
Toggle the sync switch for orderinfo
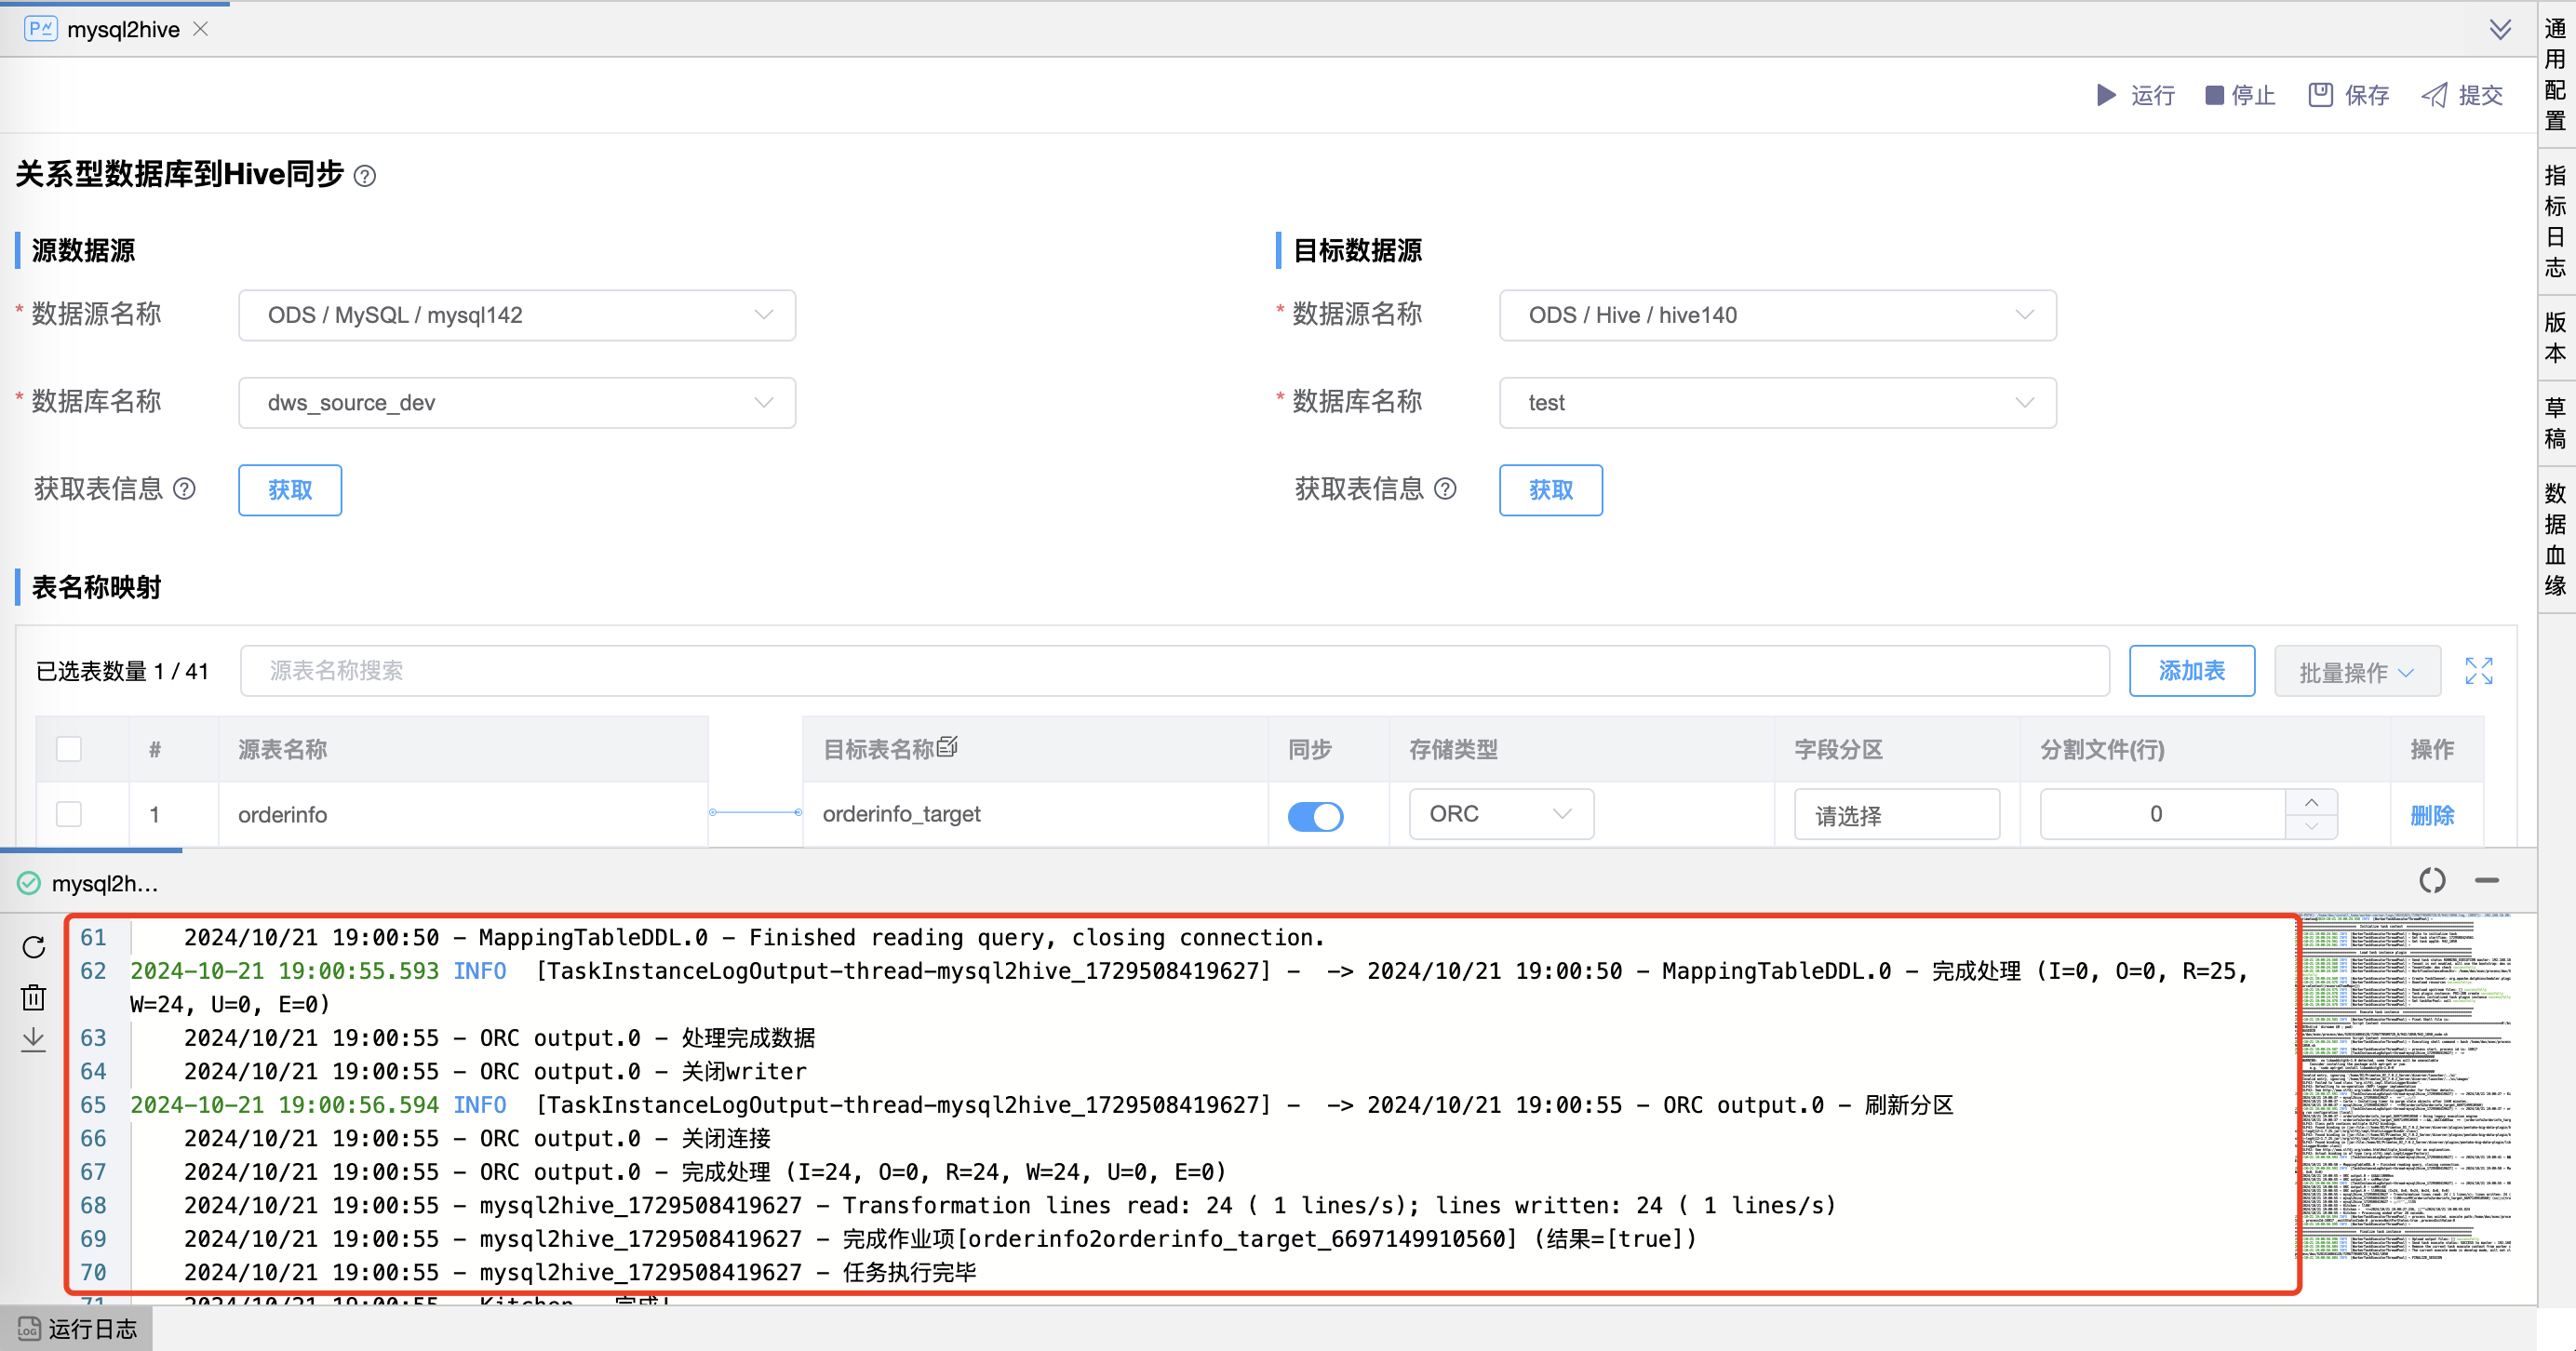1315,816
